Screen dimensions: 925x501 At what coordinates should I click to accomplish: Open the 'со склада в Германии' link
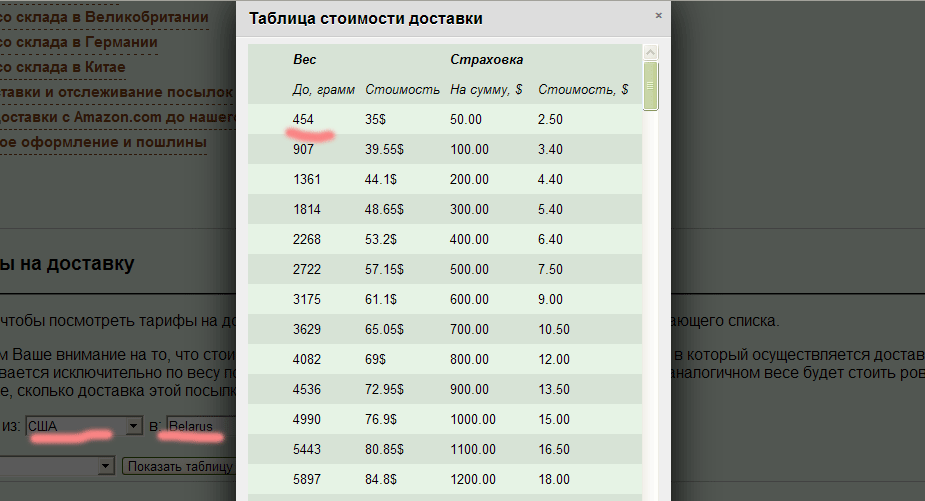coord(78,43)
